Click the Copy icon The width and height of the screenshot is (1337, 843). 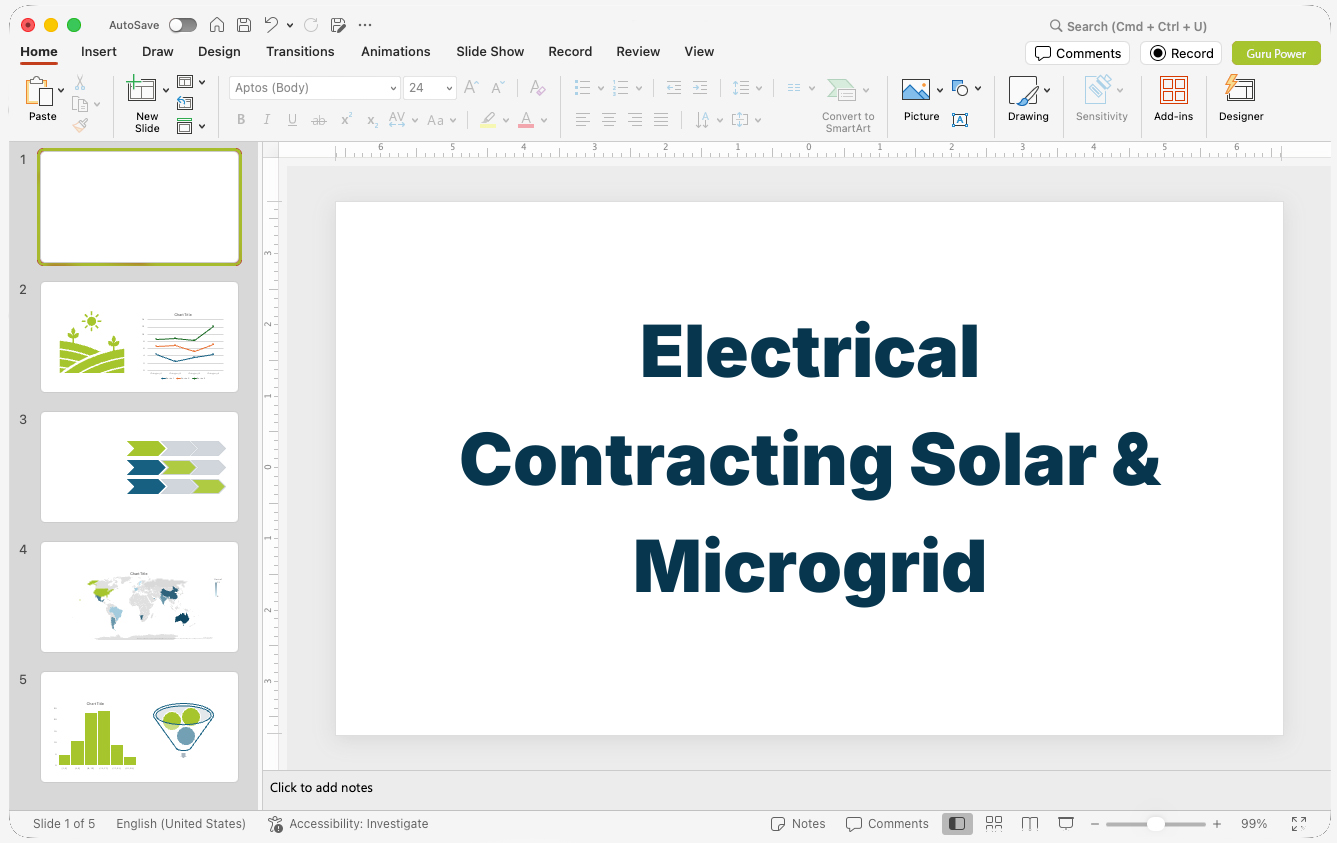(80, 104)
